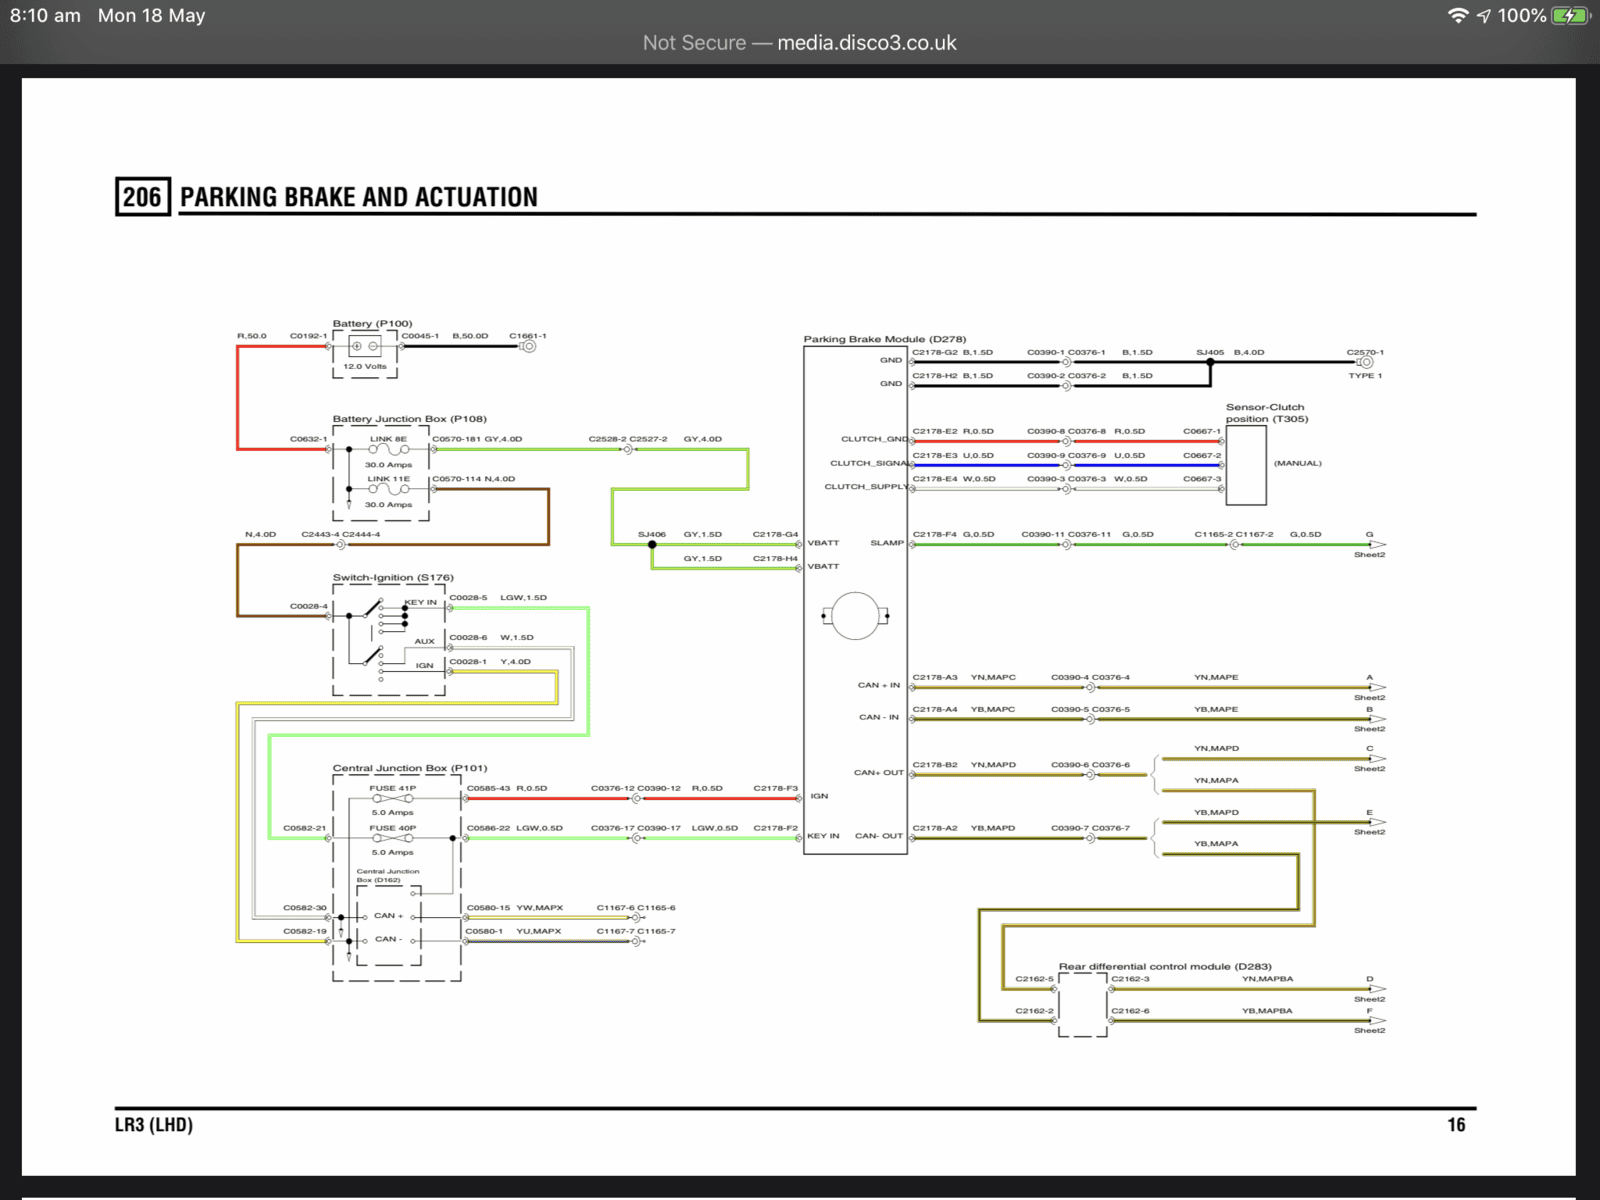Click the Parking Brake and Actuation heading

(x=359, y=197)
